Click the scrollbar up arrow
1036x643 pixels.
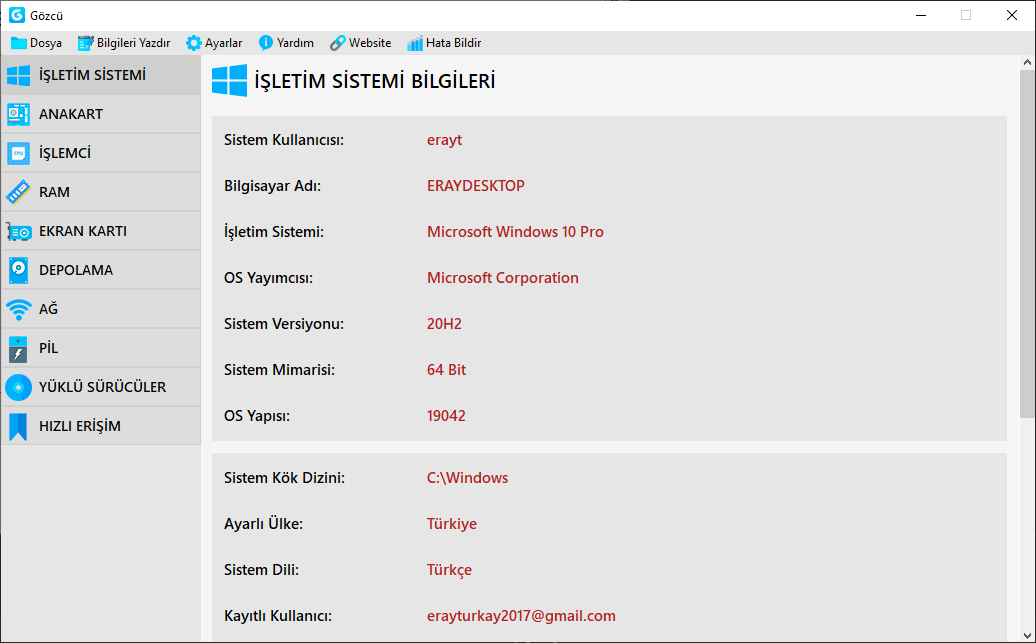[x=1027, y=62]
